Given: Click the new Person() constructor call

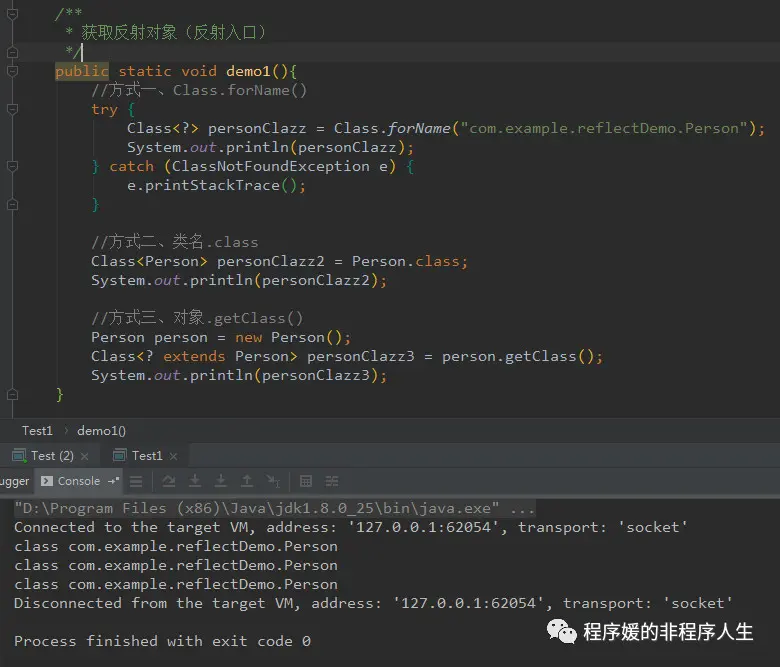Looking at the screenshot, I should (x=289, y=337).
